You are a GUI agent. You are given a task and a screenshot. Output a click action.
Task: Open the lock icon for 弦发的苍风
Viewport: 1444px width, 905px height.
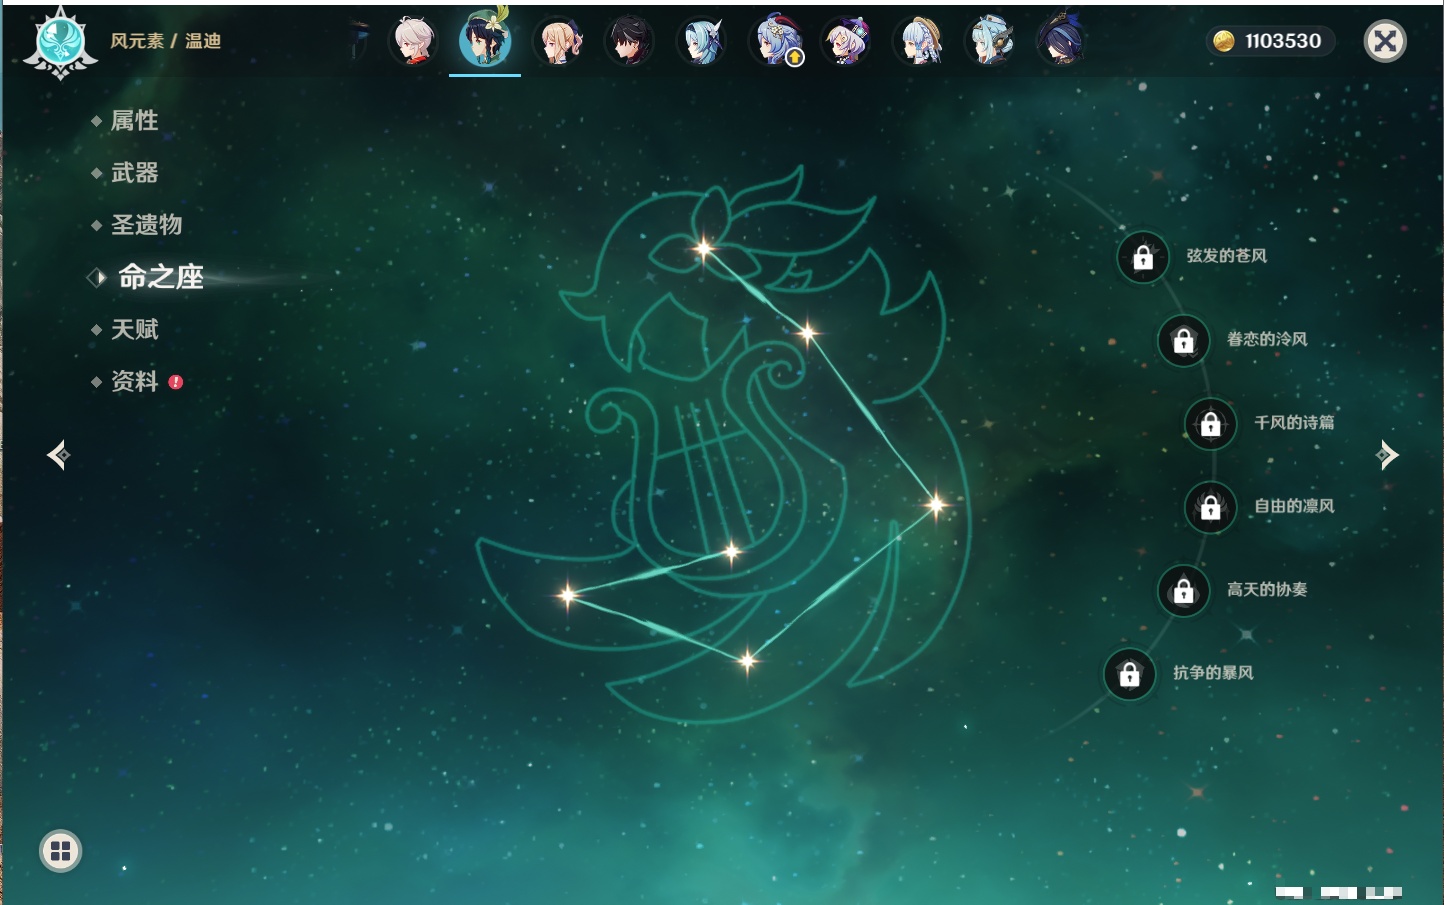(1143, 258)
